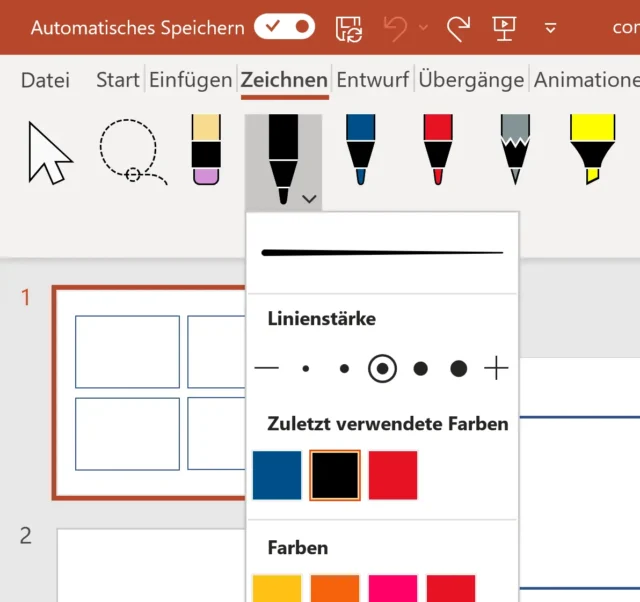Pick the Eraser tool
This screenshot has height=602, width=640.
point(205,150)
